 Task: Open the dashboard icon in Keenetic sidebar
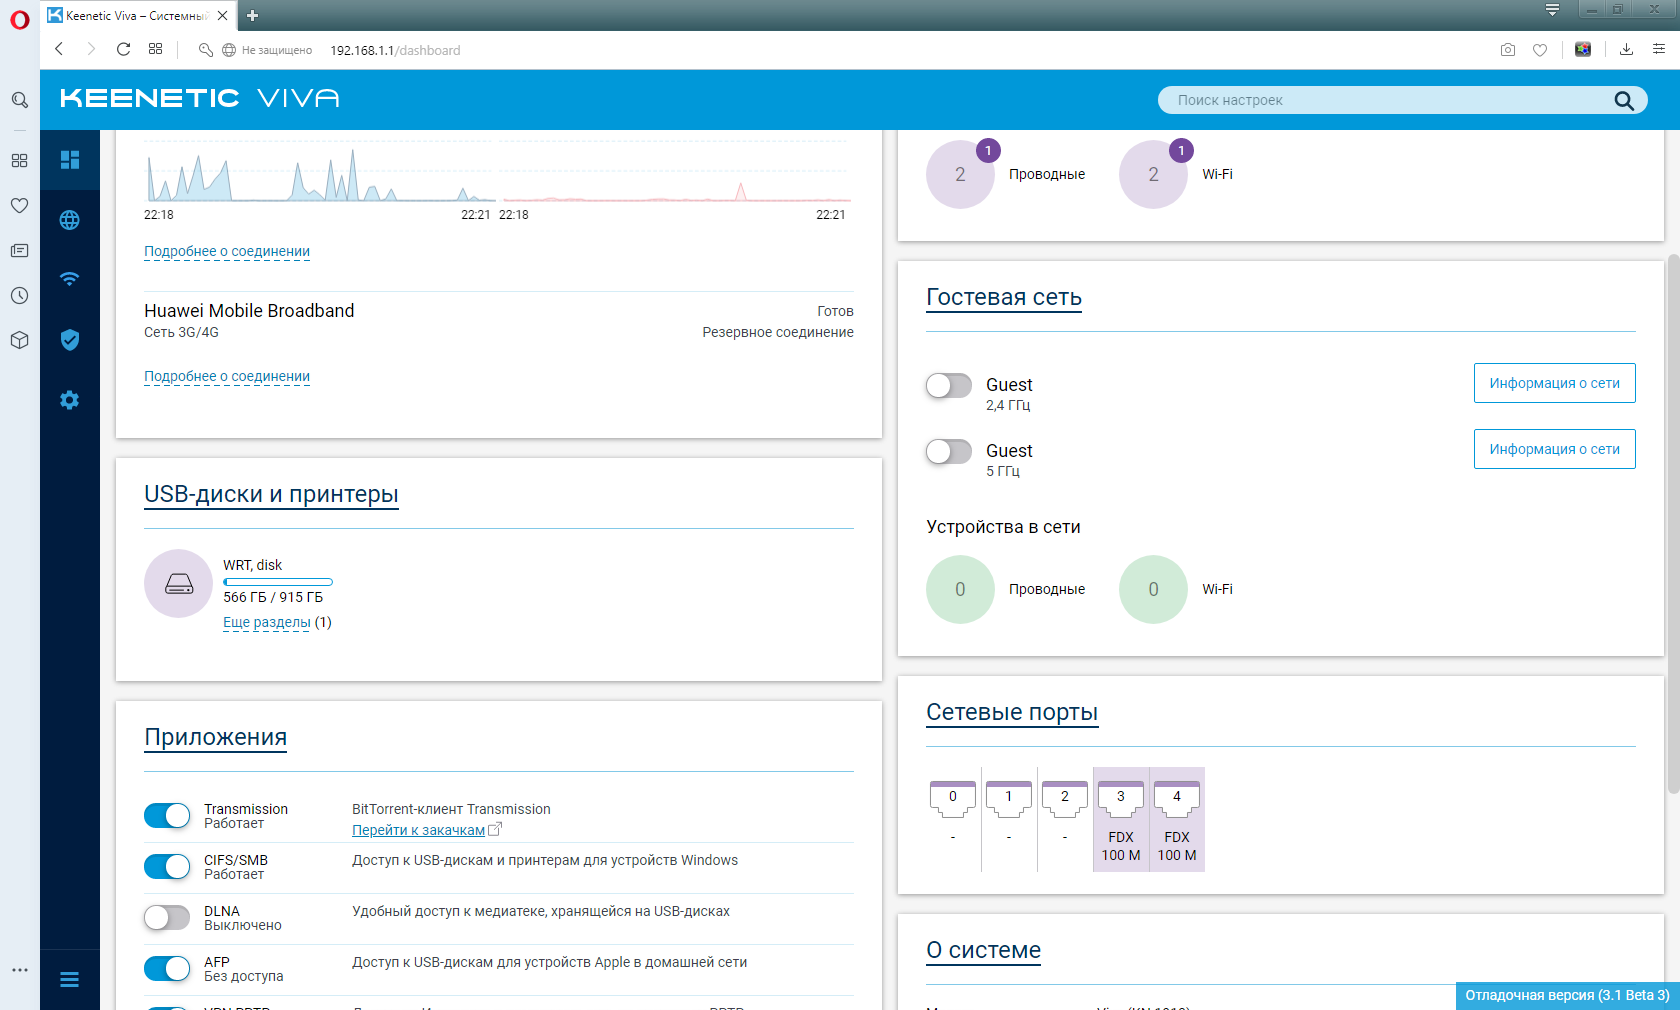[x=69, y=160]
